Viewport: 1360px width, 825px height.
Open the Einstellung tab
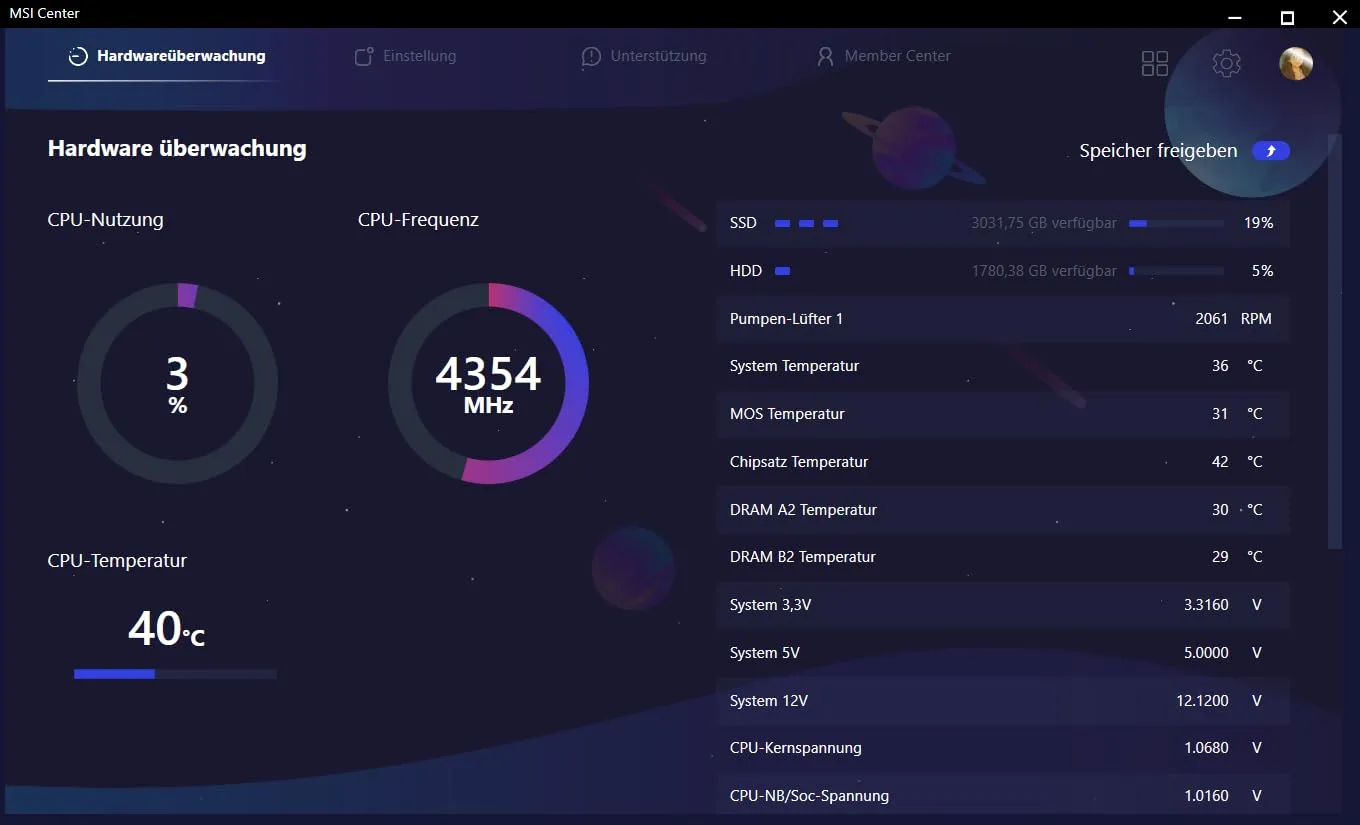tap(406, 56)
